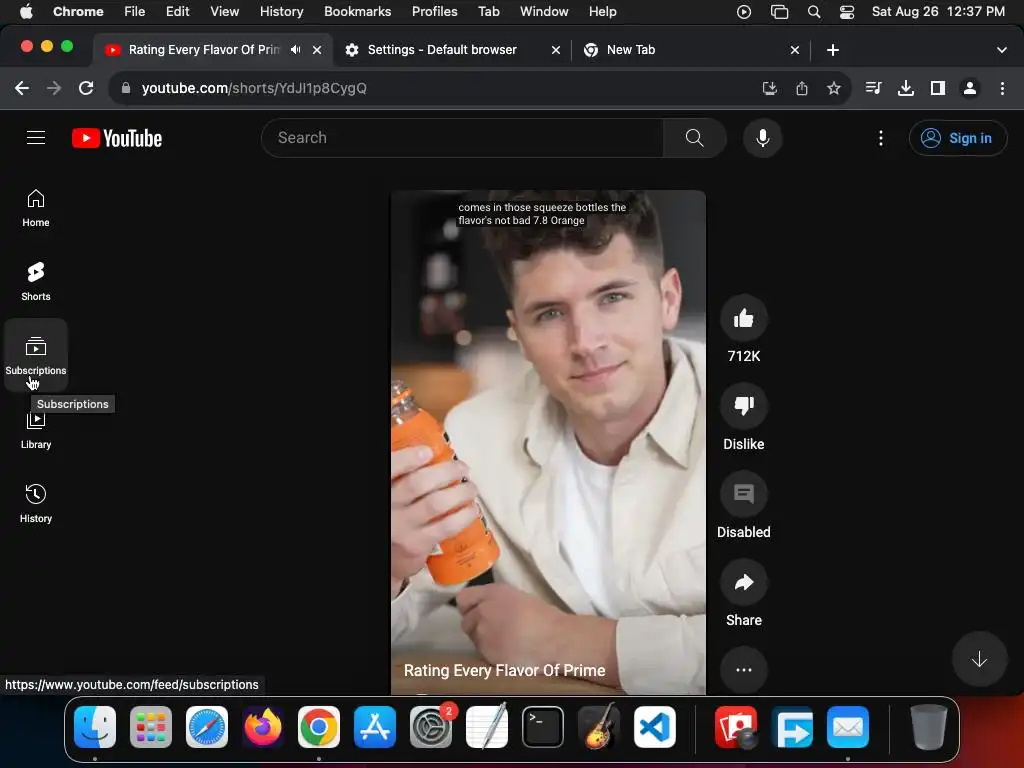Viewport: 1024px width, 768px height.
Task: Open the YouTube hamburger guide menu
Action: pos(36,138)
